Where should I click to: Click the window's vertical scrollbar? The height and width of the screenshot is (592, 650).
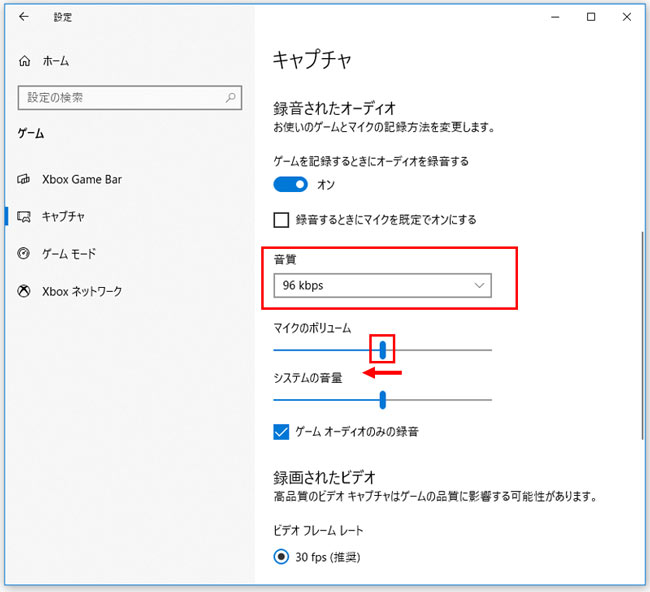(642, 335)
